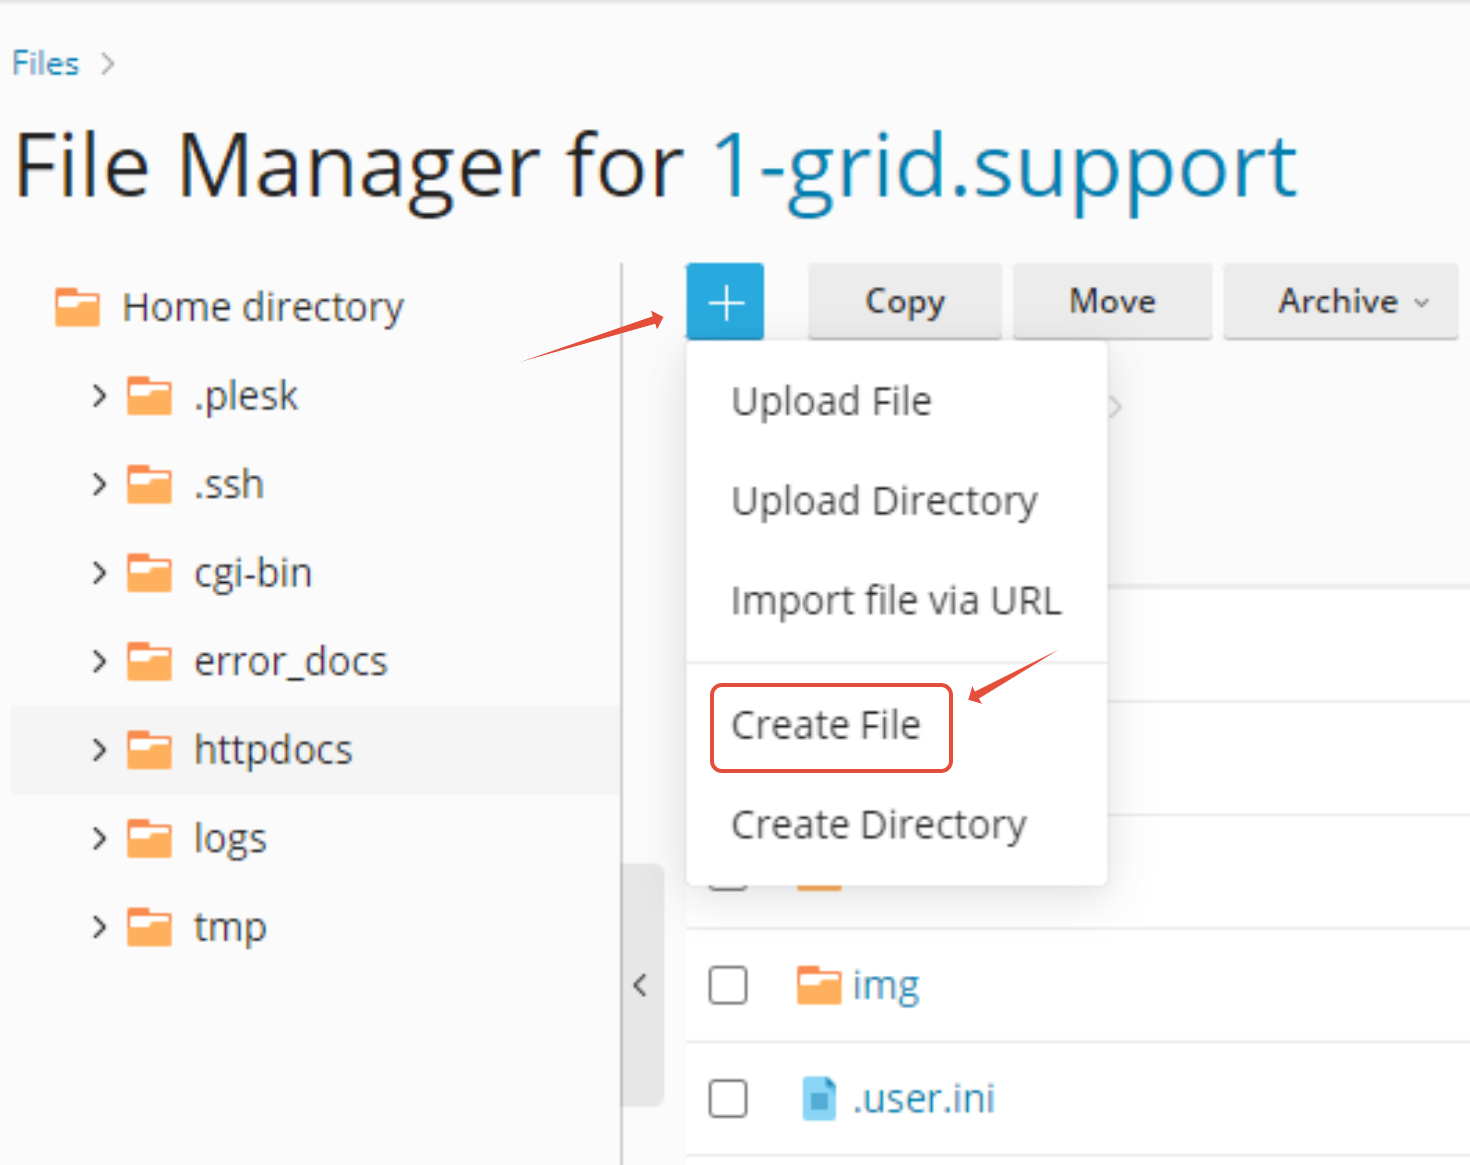Expand the error_docs tree node
The height and width of the screenshot is (1165, 1470).
(98, 662)
